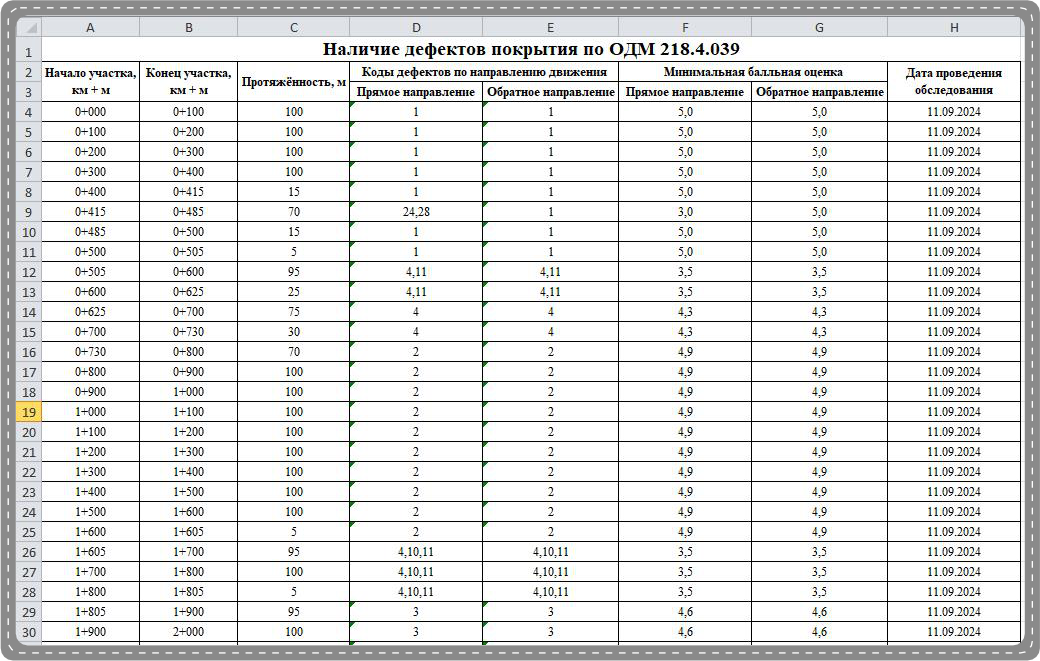This screenshot has width=1040, height=661.
Task: Click cell '0+625' in column A
Action: click(x=90, y=312)
